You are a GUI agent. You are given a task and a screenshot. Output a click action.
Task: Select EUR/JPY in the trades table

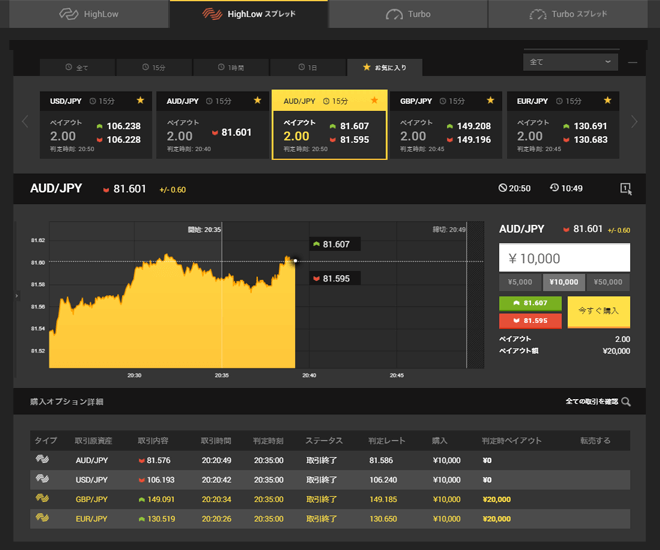point(91,519)
